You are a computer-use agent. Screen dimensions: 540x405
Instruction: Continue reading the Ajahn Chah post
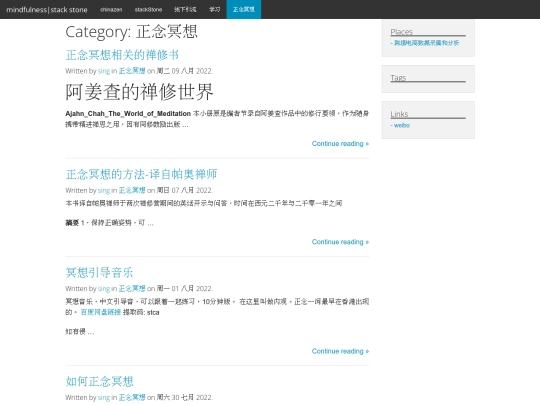(x=340, y=144)
